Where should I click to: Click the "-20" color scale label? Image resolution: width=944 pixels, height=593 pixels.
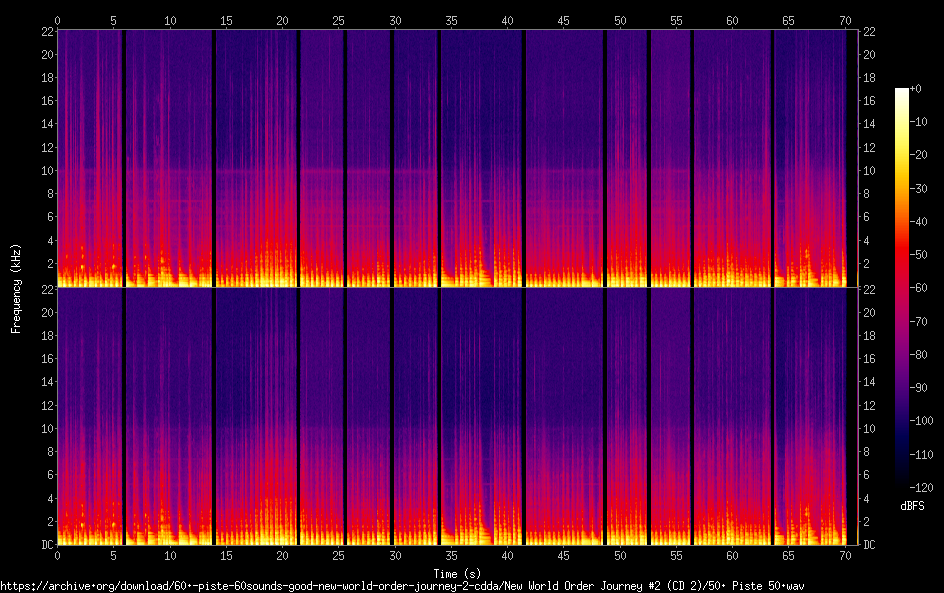pos(918,155)
